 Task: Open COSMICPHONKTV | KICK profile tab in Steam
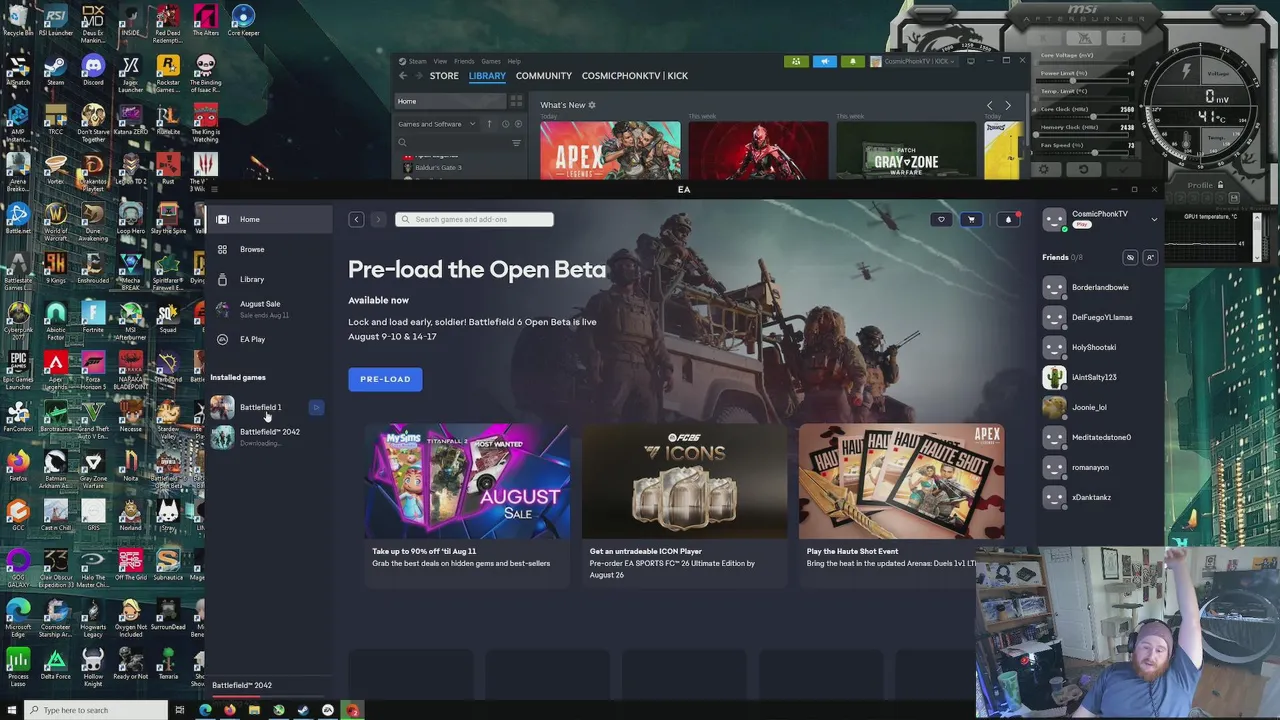[635, 76]
